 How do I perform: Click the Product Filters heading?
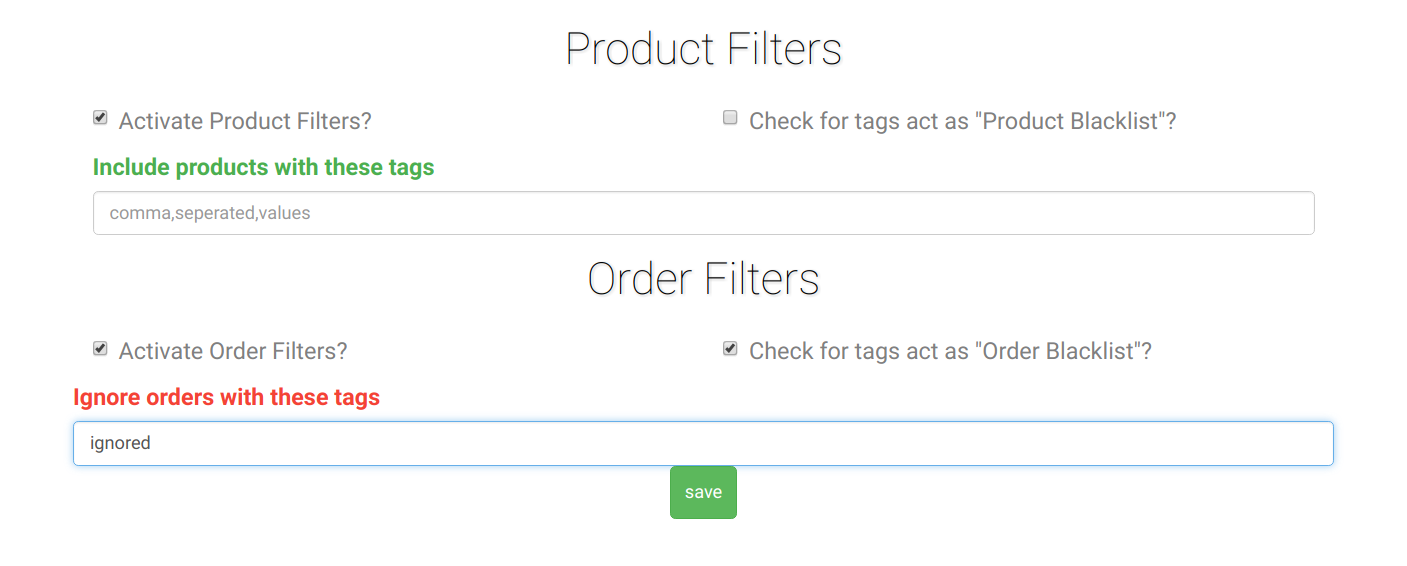[704, 48]
